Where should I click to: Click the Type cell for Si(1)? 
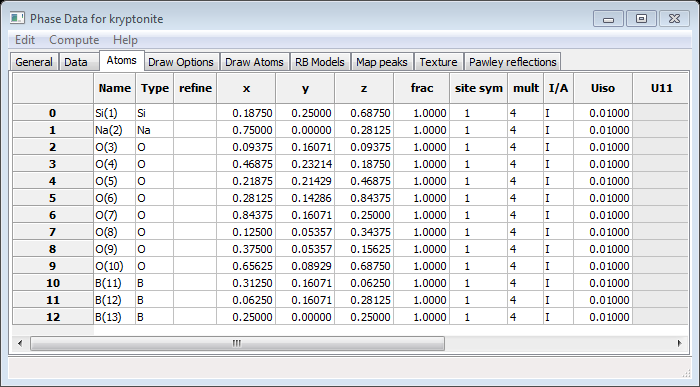tap(154, 113)
